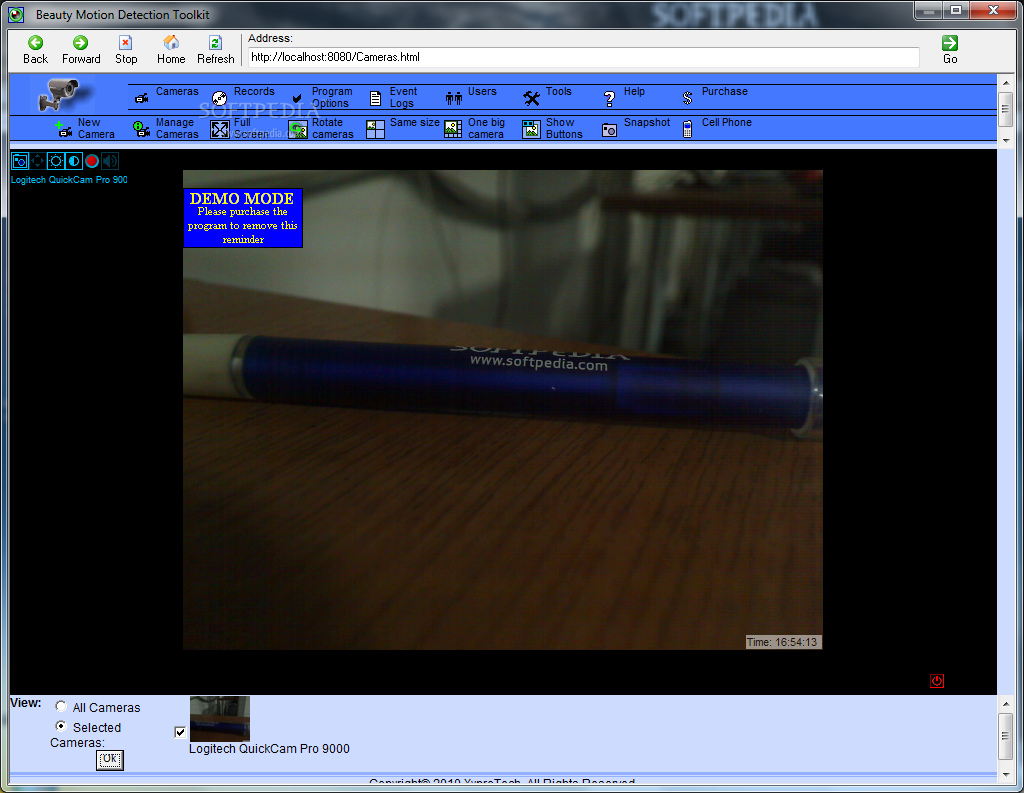Image resolution: width=1024 pixels, height=793 pixels.
Task: Click the camera snapshot overlay icon
Action: coord(20,161)
